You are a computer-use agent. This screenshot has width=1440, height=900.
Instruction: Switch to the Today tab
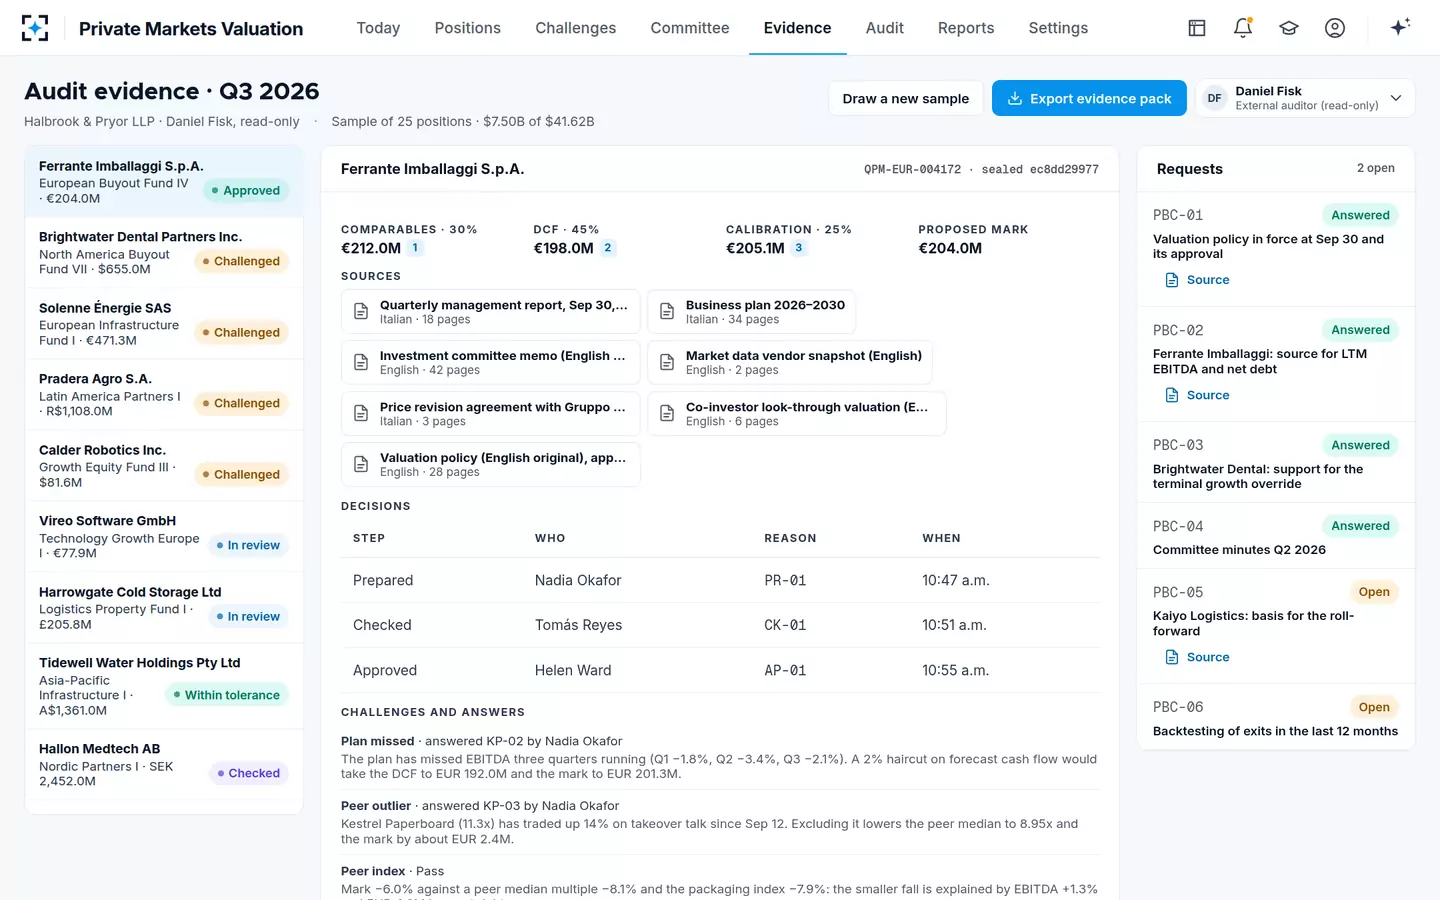click(378, 28)
